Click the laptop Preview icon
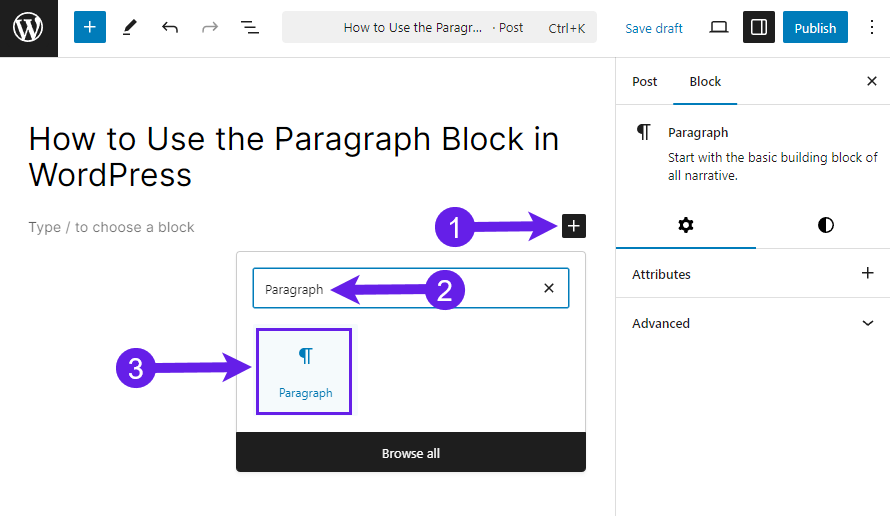 pyautogui.click(x=719, y=27)
